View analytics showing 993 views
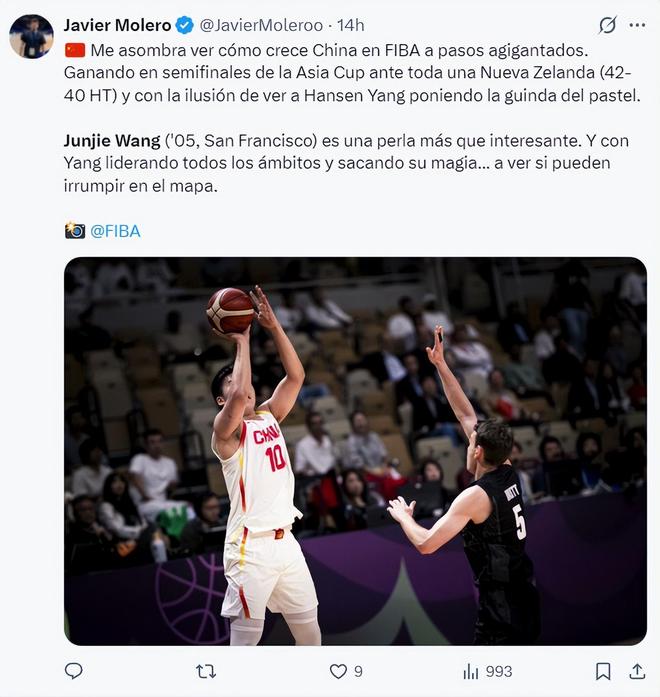Viewport: 660px width, 697px height. [x=488, y=671]
